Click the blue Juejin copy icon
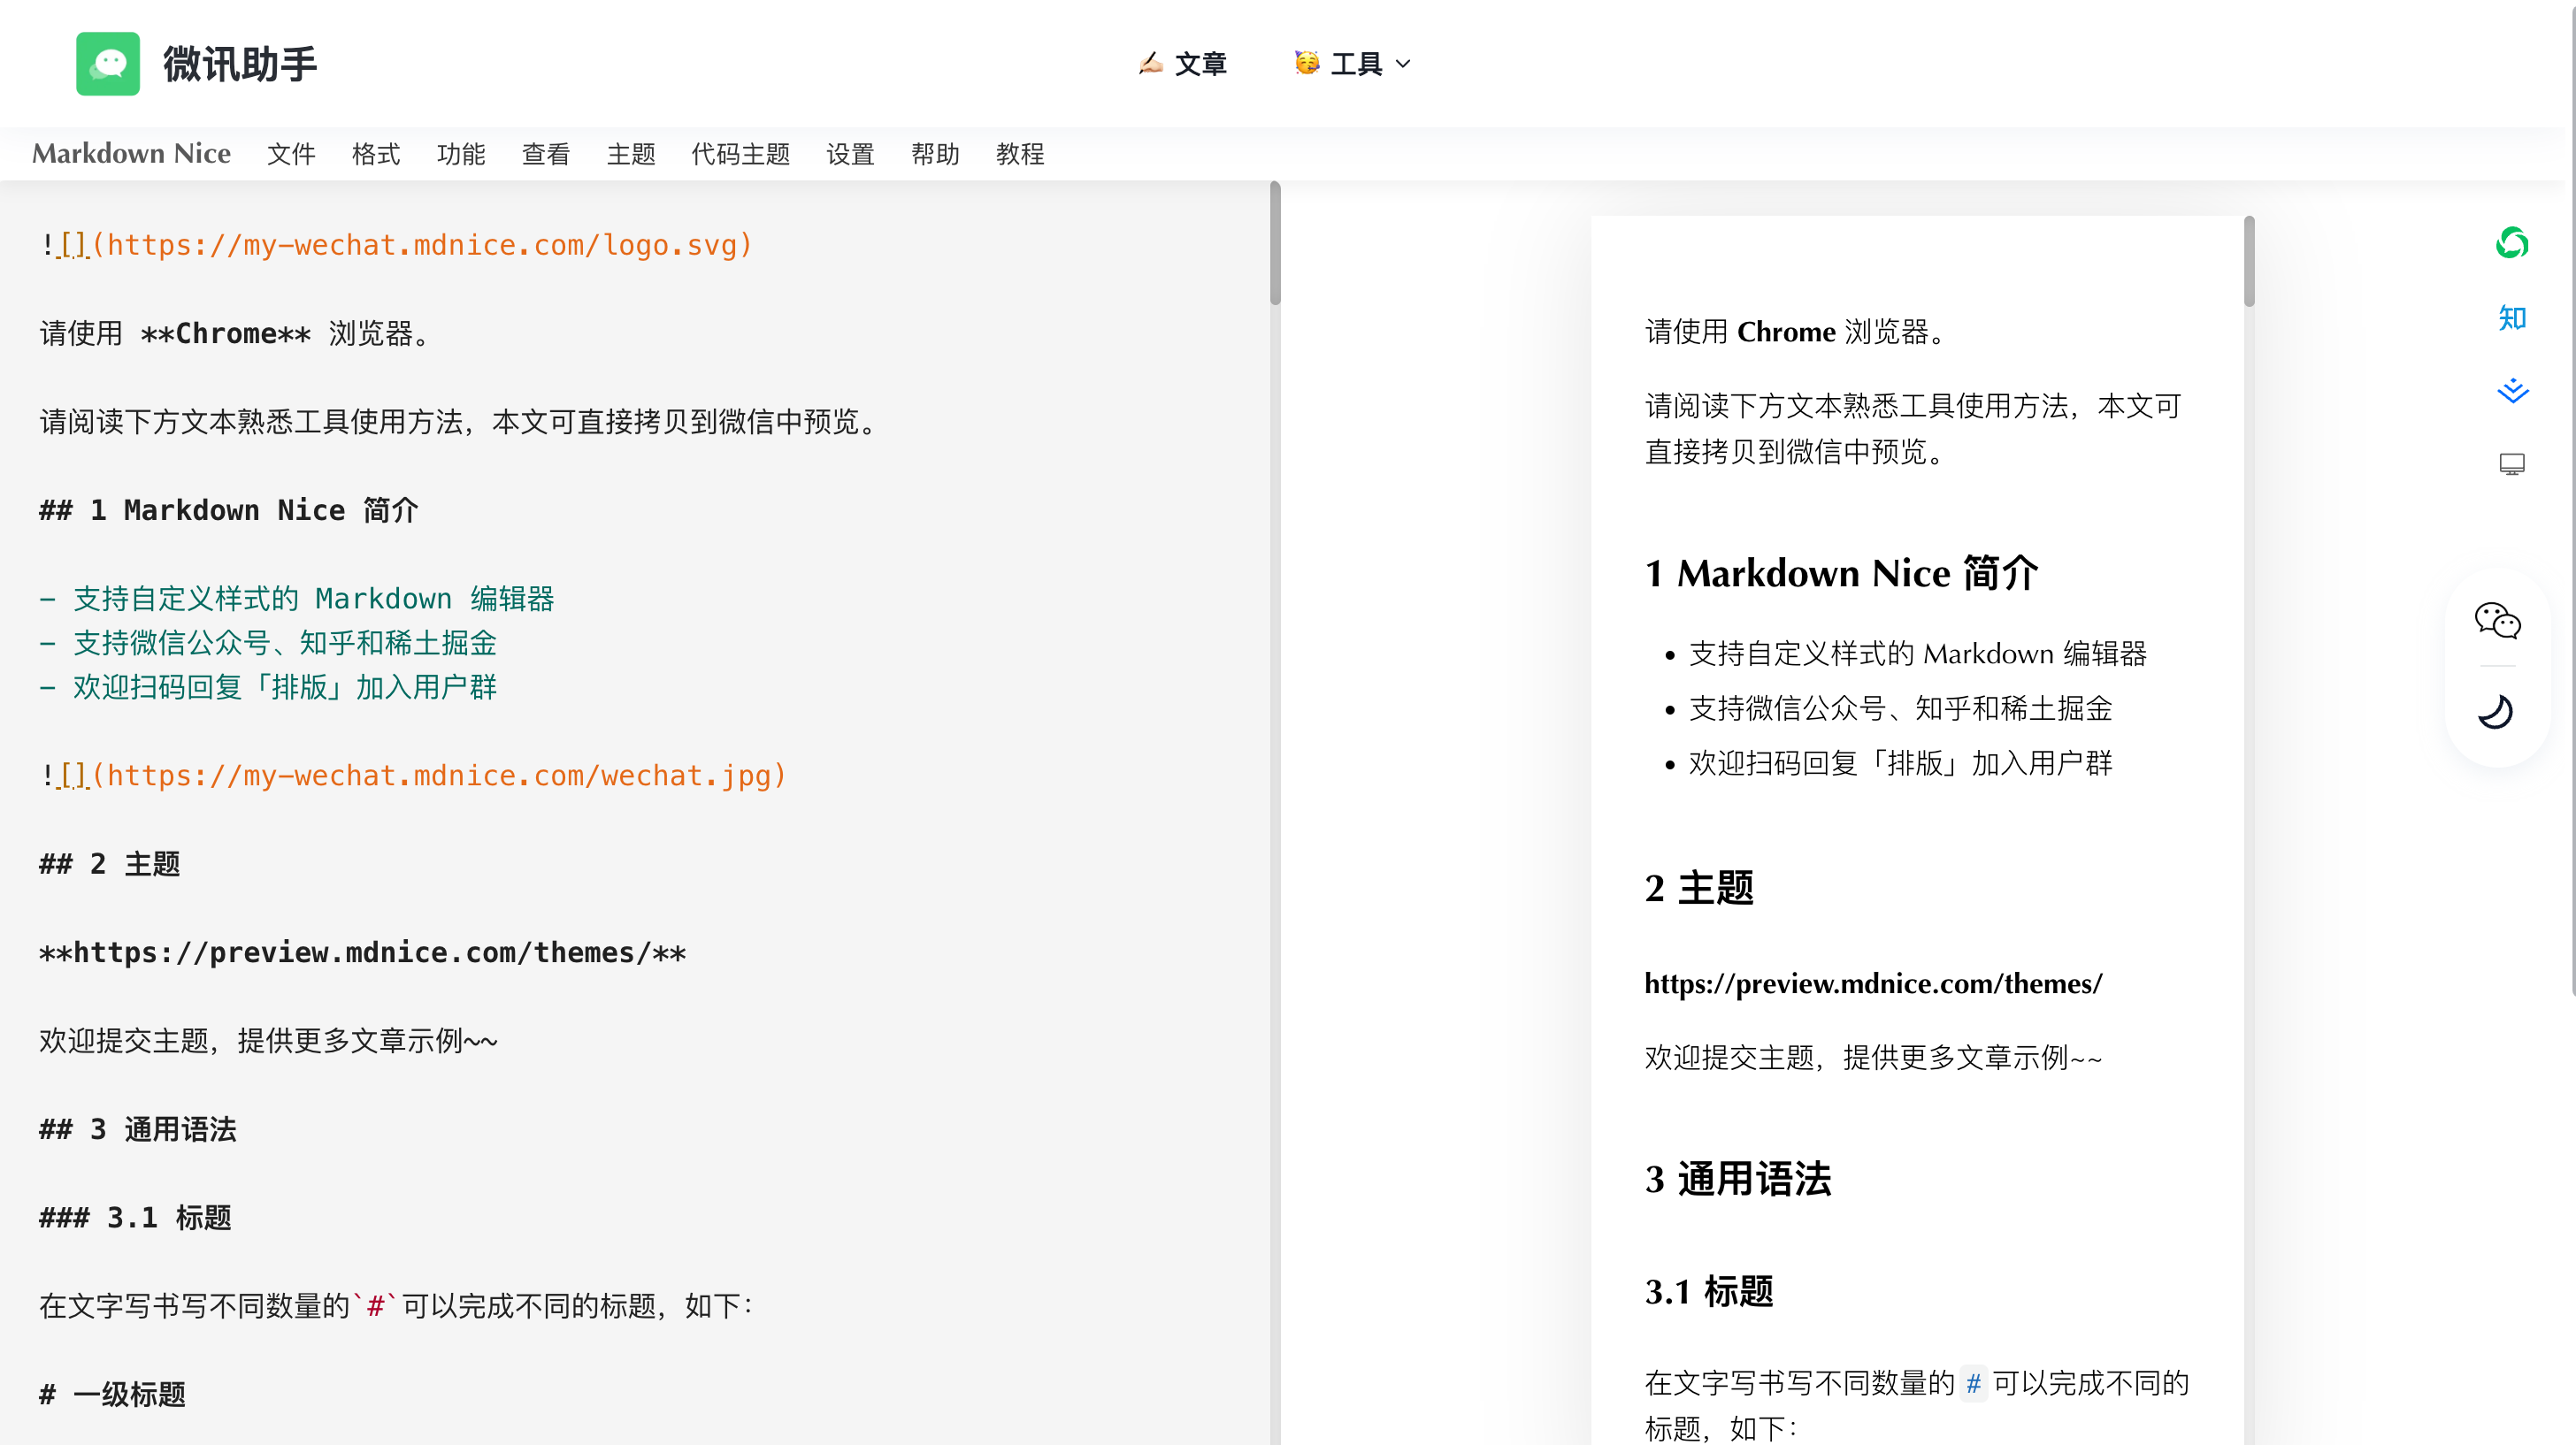The width and height of the screenshot is (2576, 1445). tap(2511, 390)
